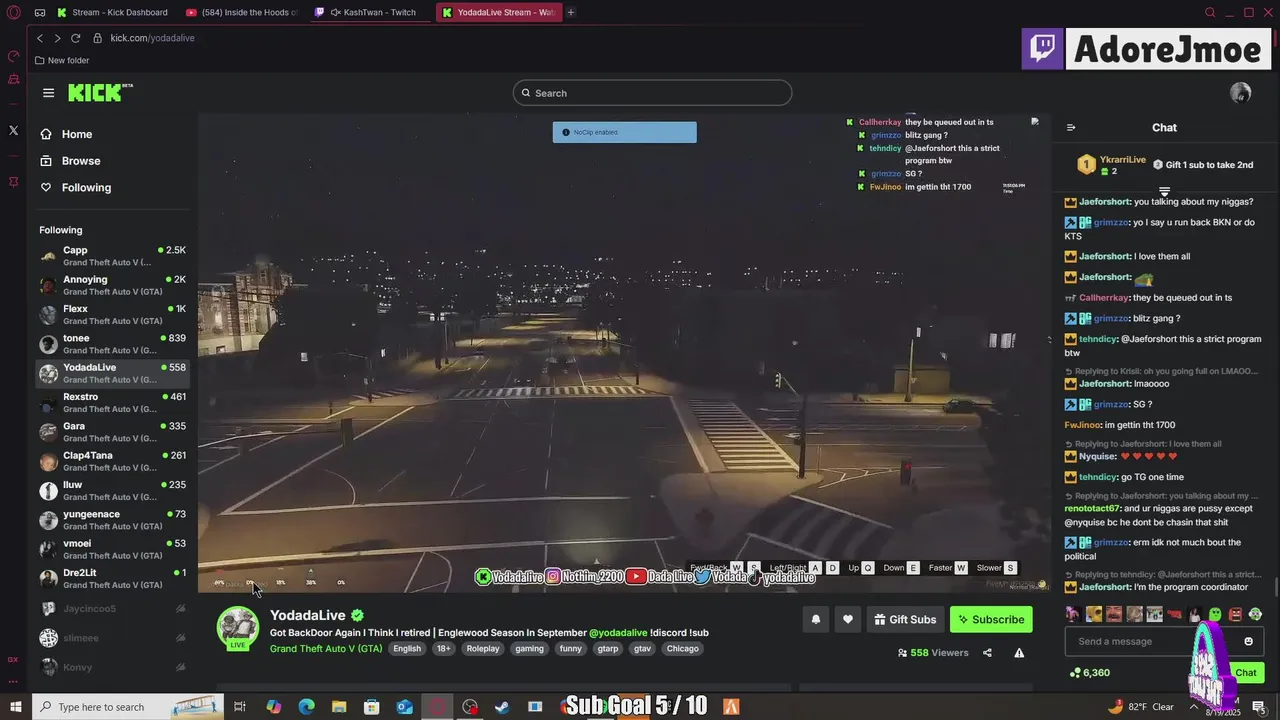Select the YodadaLive Stream tab
Image resolution: width=1280 pixels, height=720 pixels.
(x=498, y=13)
